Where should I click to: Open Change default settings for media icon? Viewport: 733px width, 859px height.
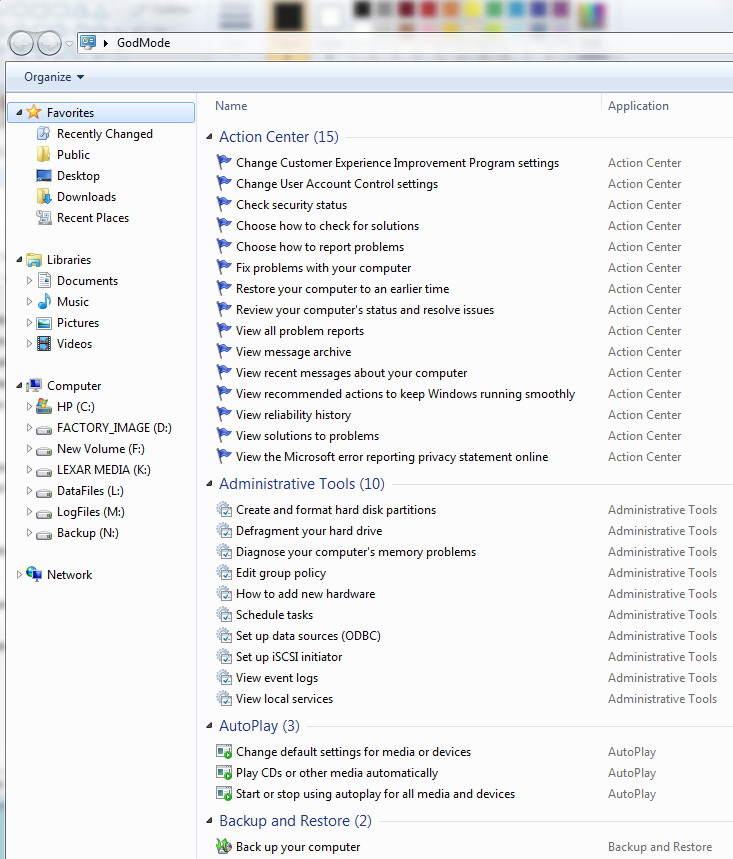click(224, 752)
